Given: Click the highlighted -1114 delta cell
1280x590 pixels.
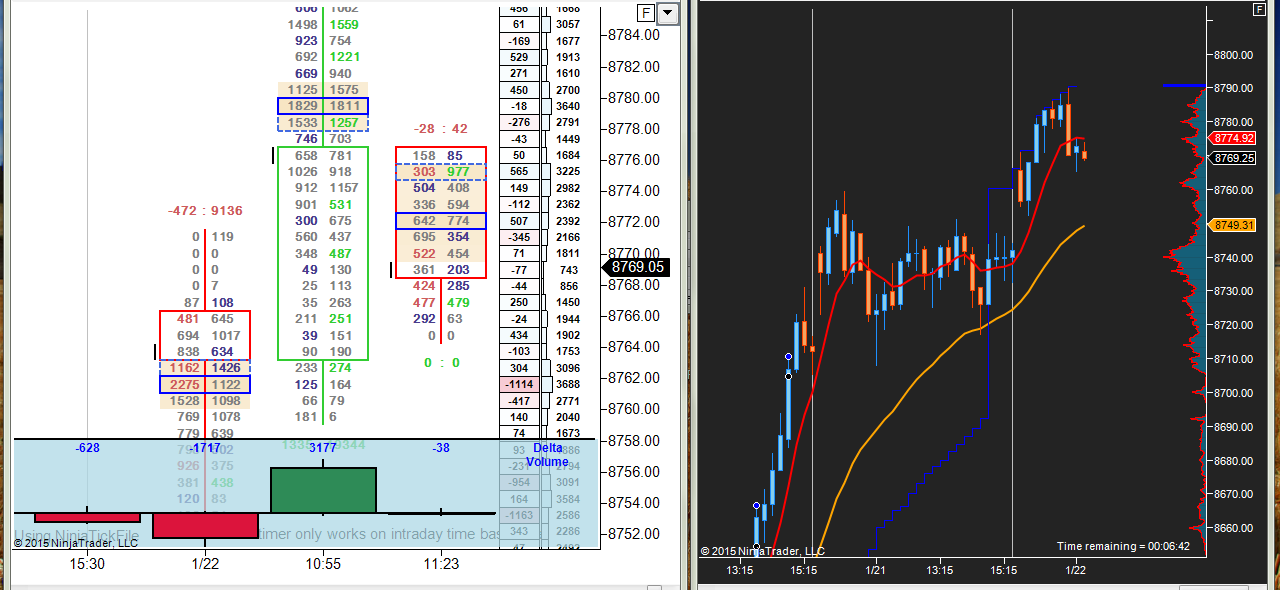Looking at the screenshot, I should pos(519,384).
